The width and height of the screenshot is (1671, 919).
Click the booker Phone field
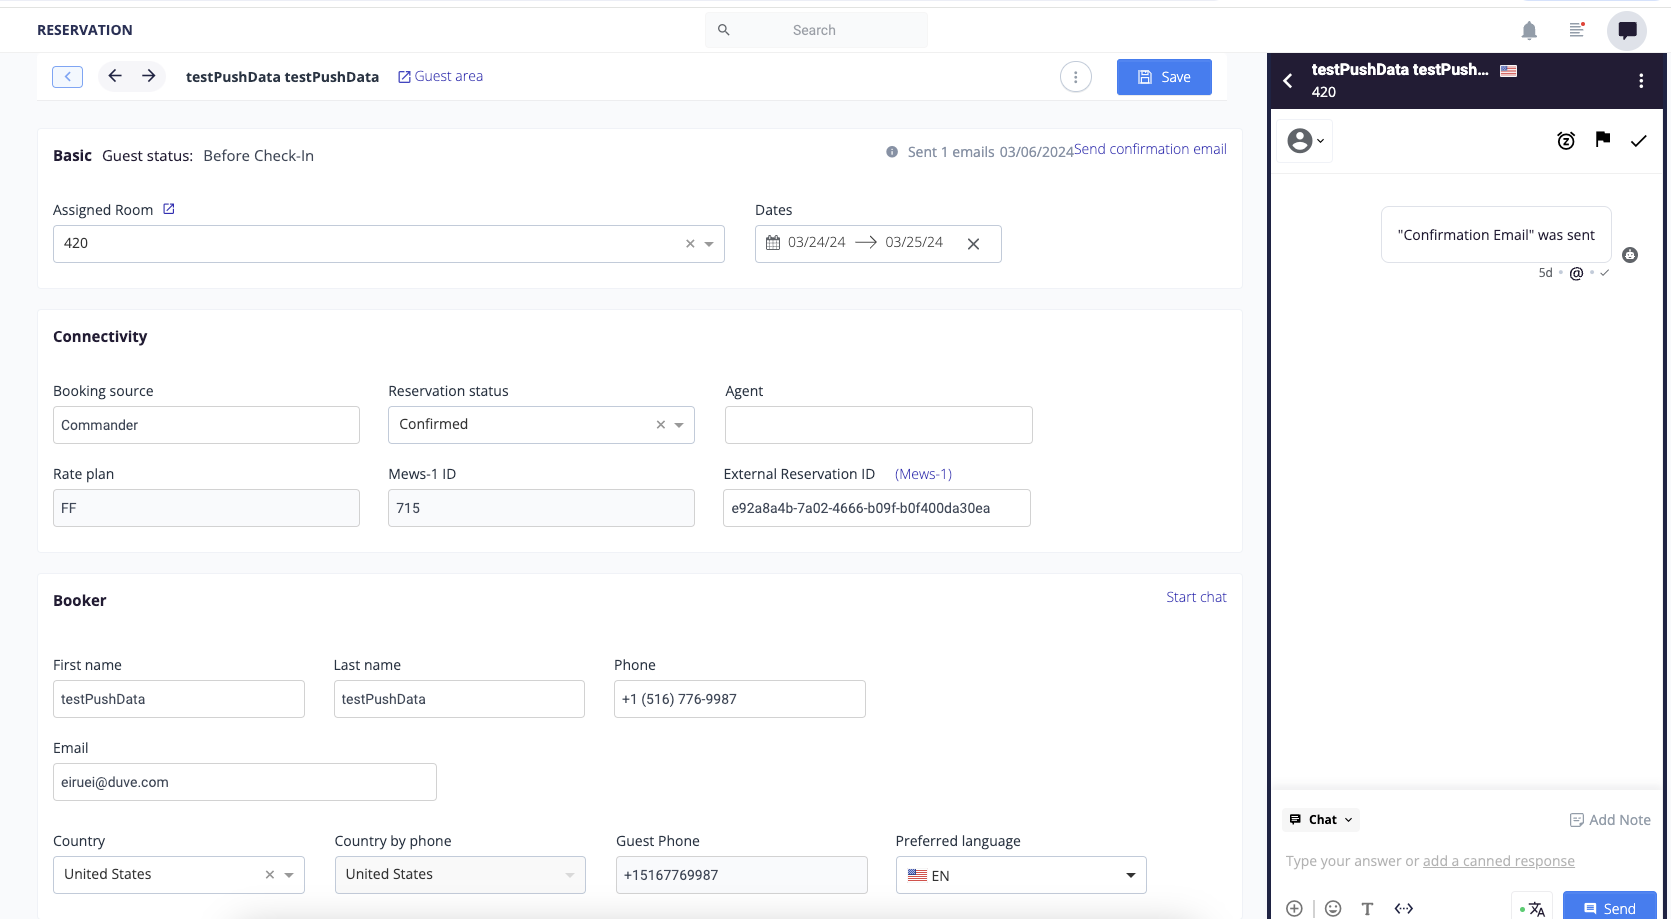(740, 699)
